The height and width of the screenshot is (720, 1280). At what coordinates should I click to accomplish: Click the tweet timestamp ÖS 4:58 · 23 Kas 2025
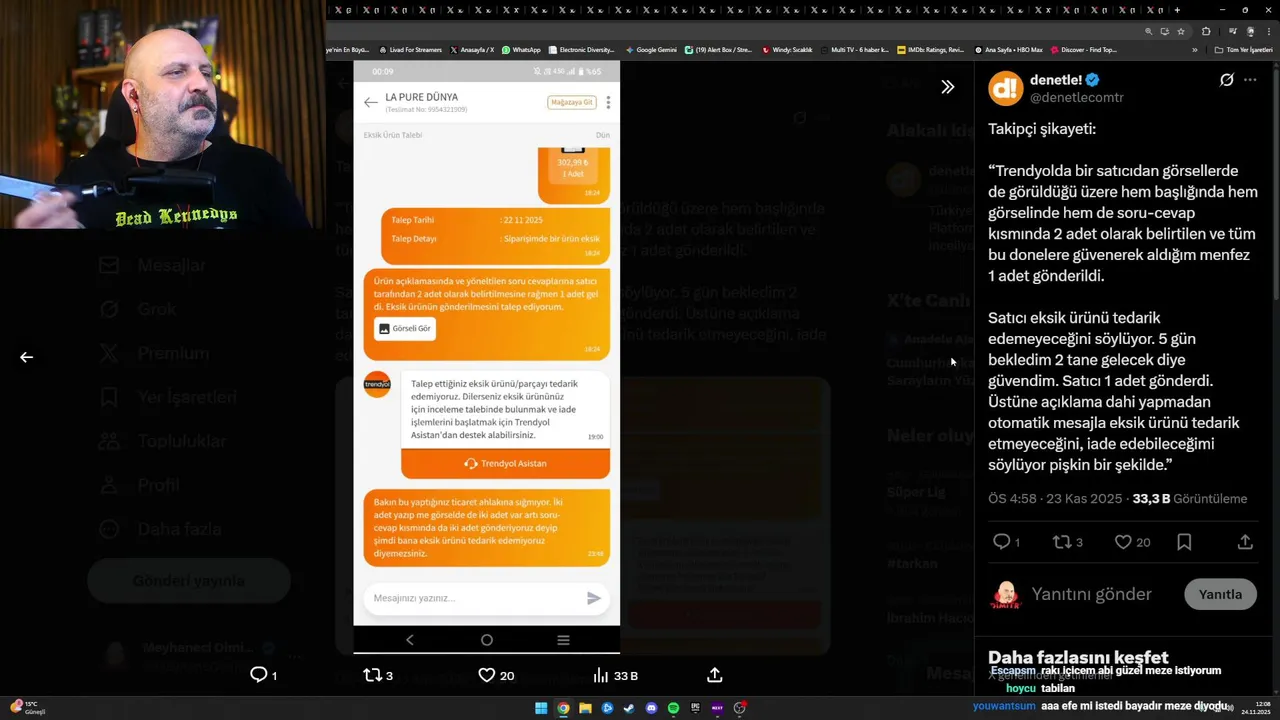click(x=1055, y=498)
